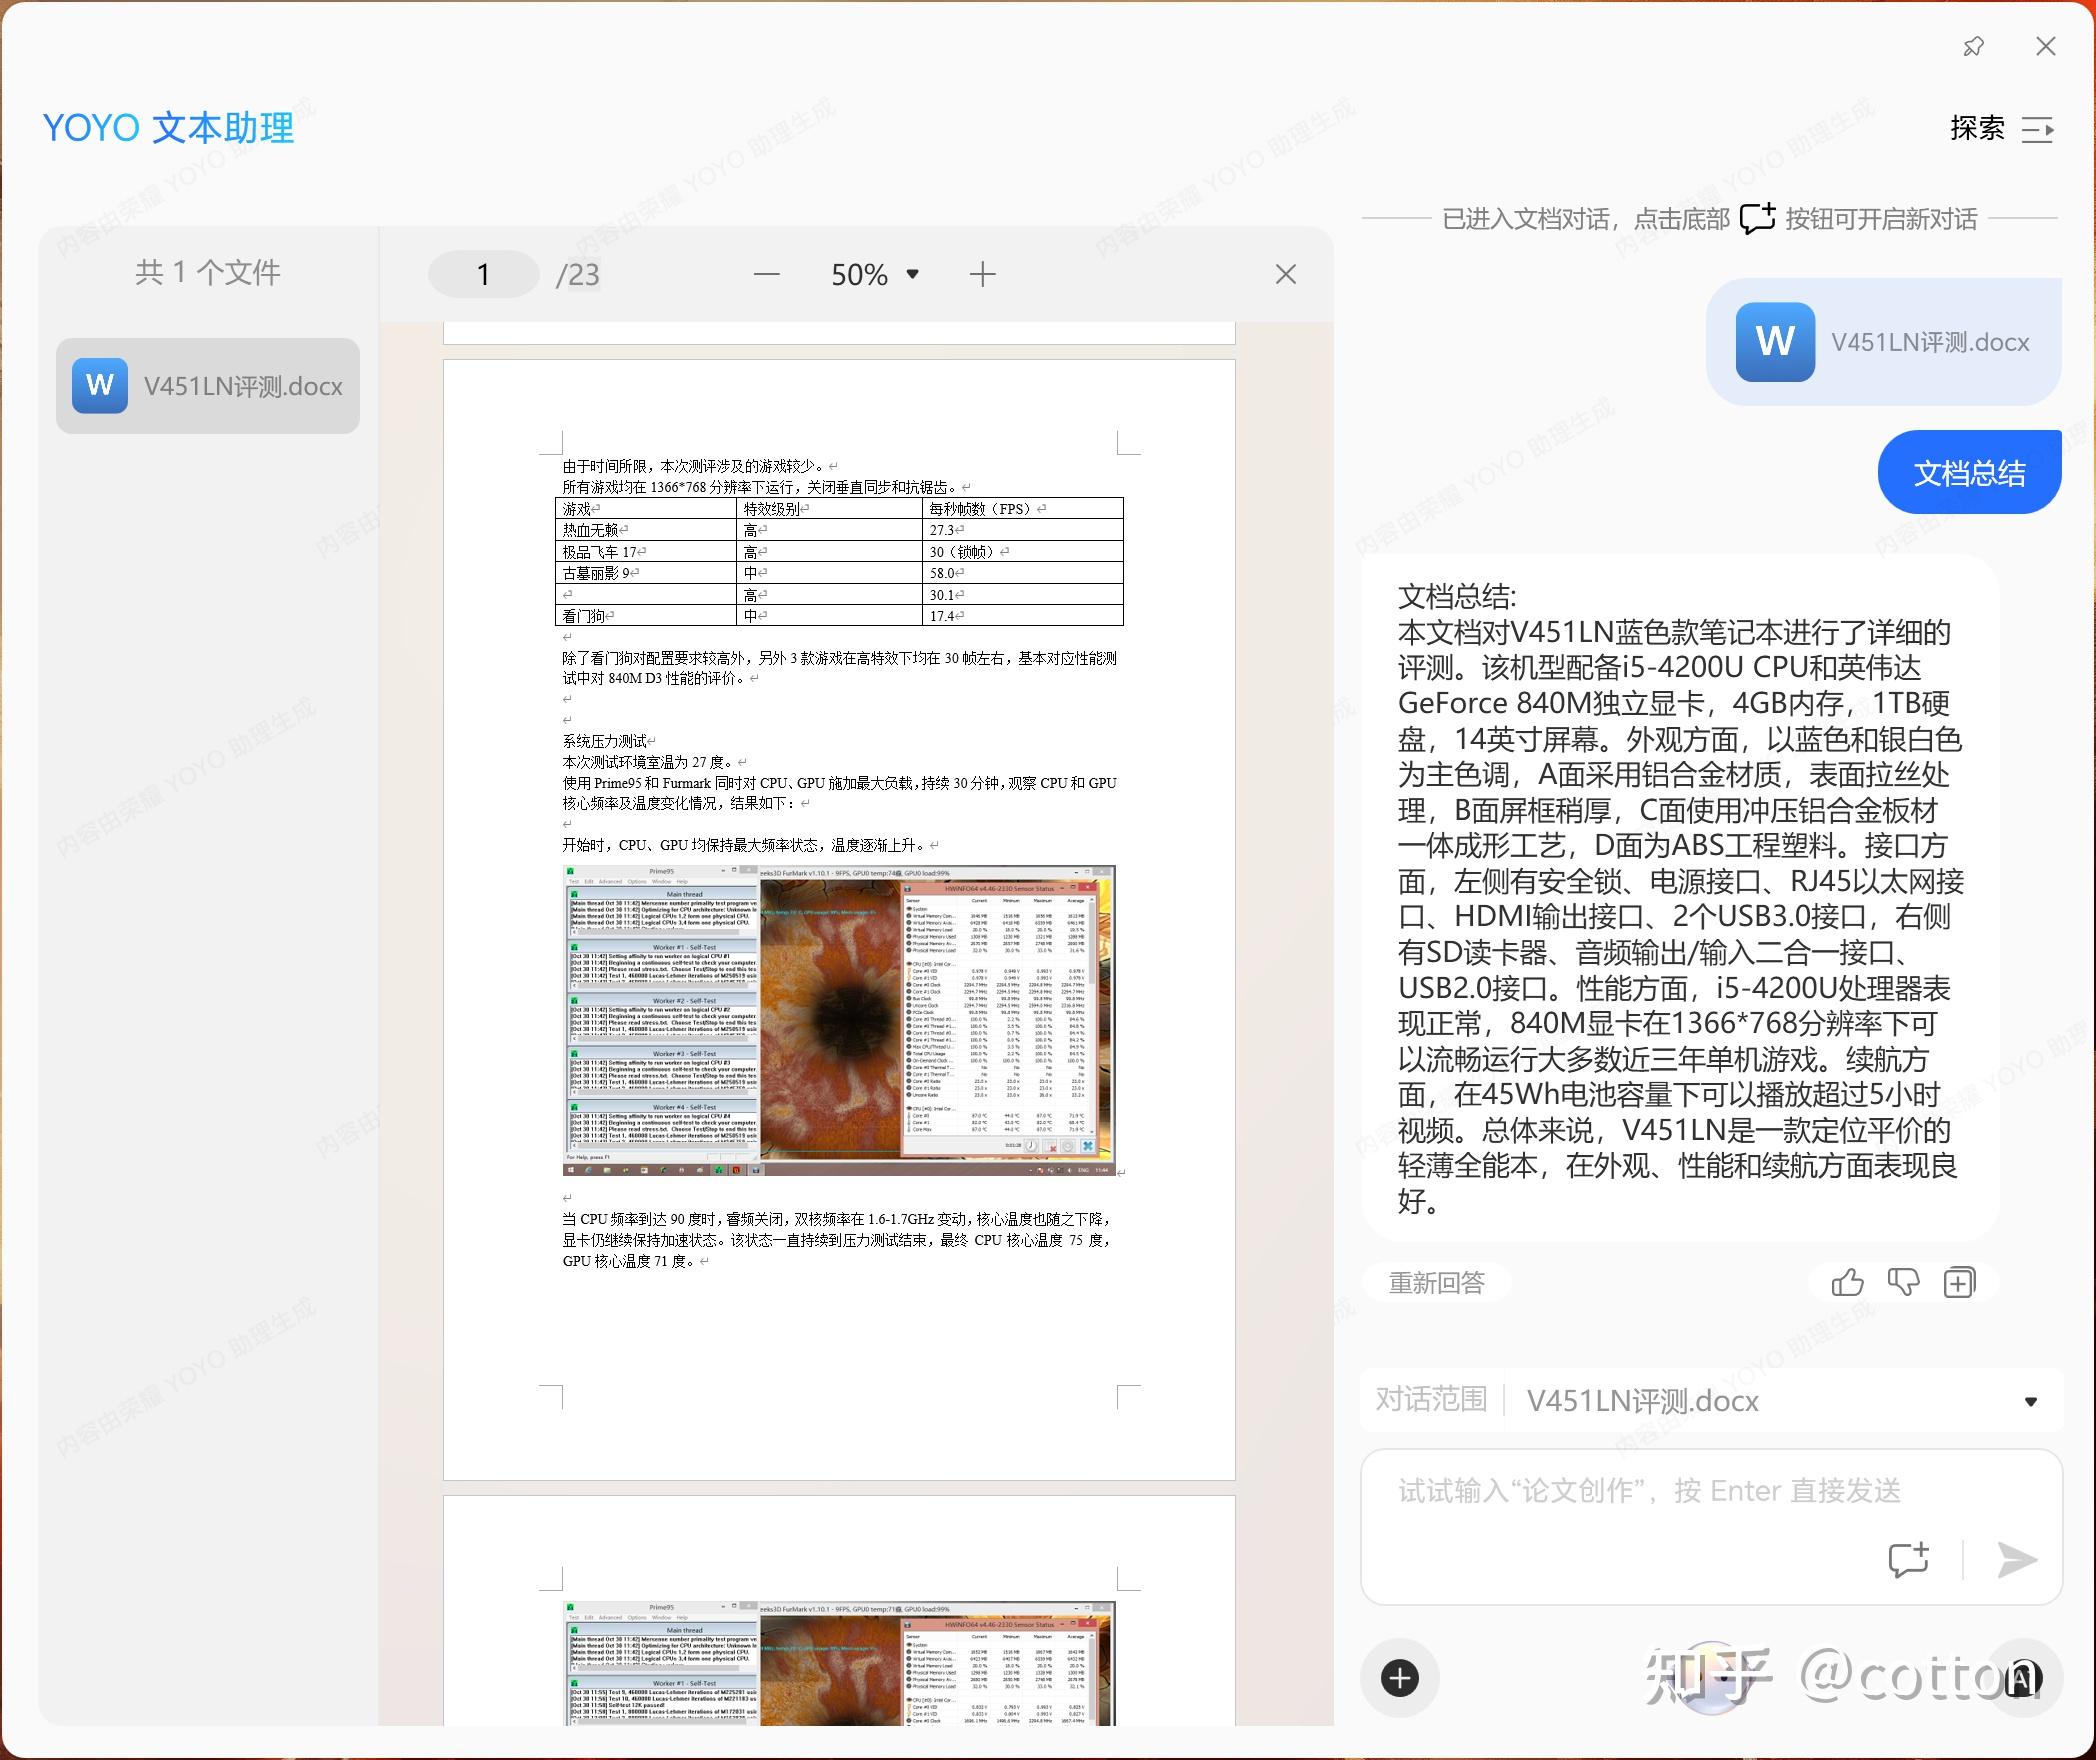Viewport: 2096px width, 1760px height.
Task: Open the 50% zoom dropdown
Action: pos(875,274)
